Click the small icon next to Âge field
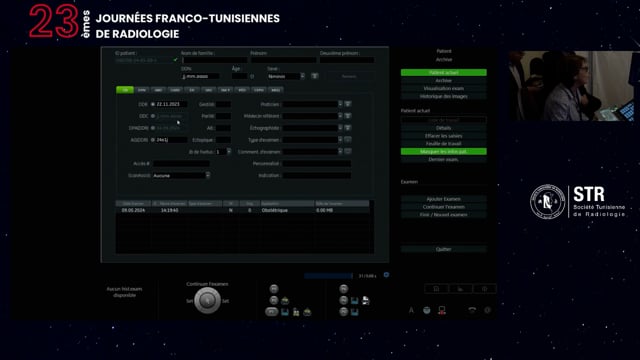Viewport: 640px width, 360px height. tap(252, 76)
